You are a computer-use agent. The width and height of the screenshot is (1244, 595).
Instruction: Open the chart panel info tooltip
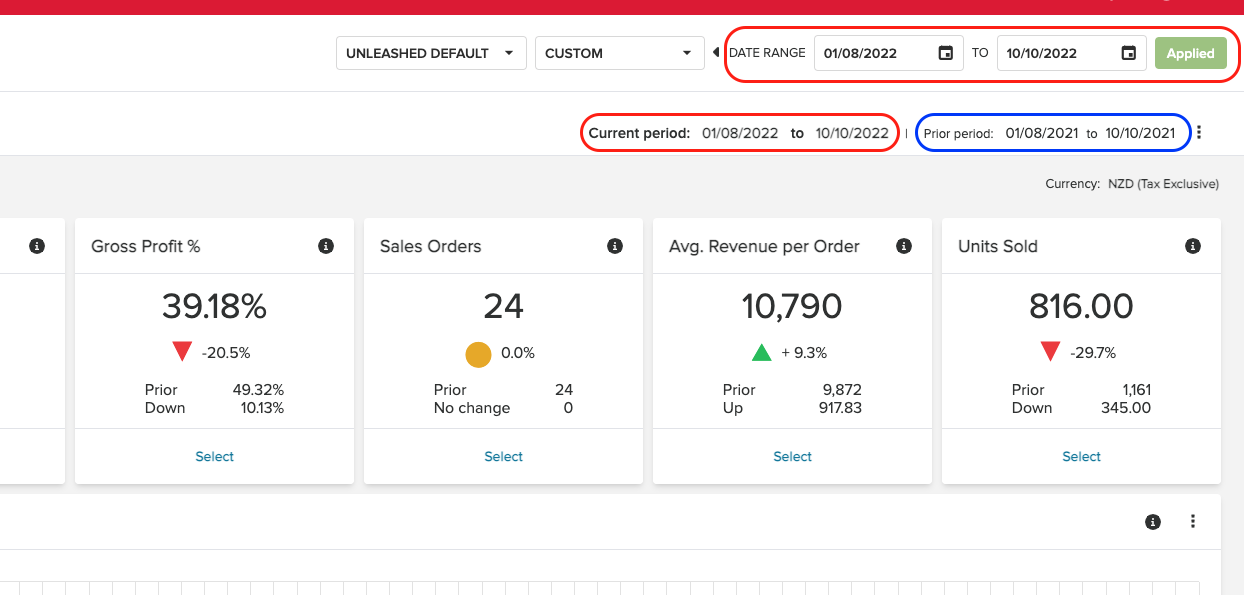[x=1153, y=521]
